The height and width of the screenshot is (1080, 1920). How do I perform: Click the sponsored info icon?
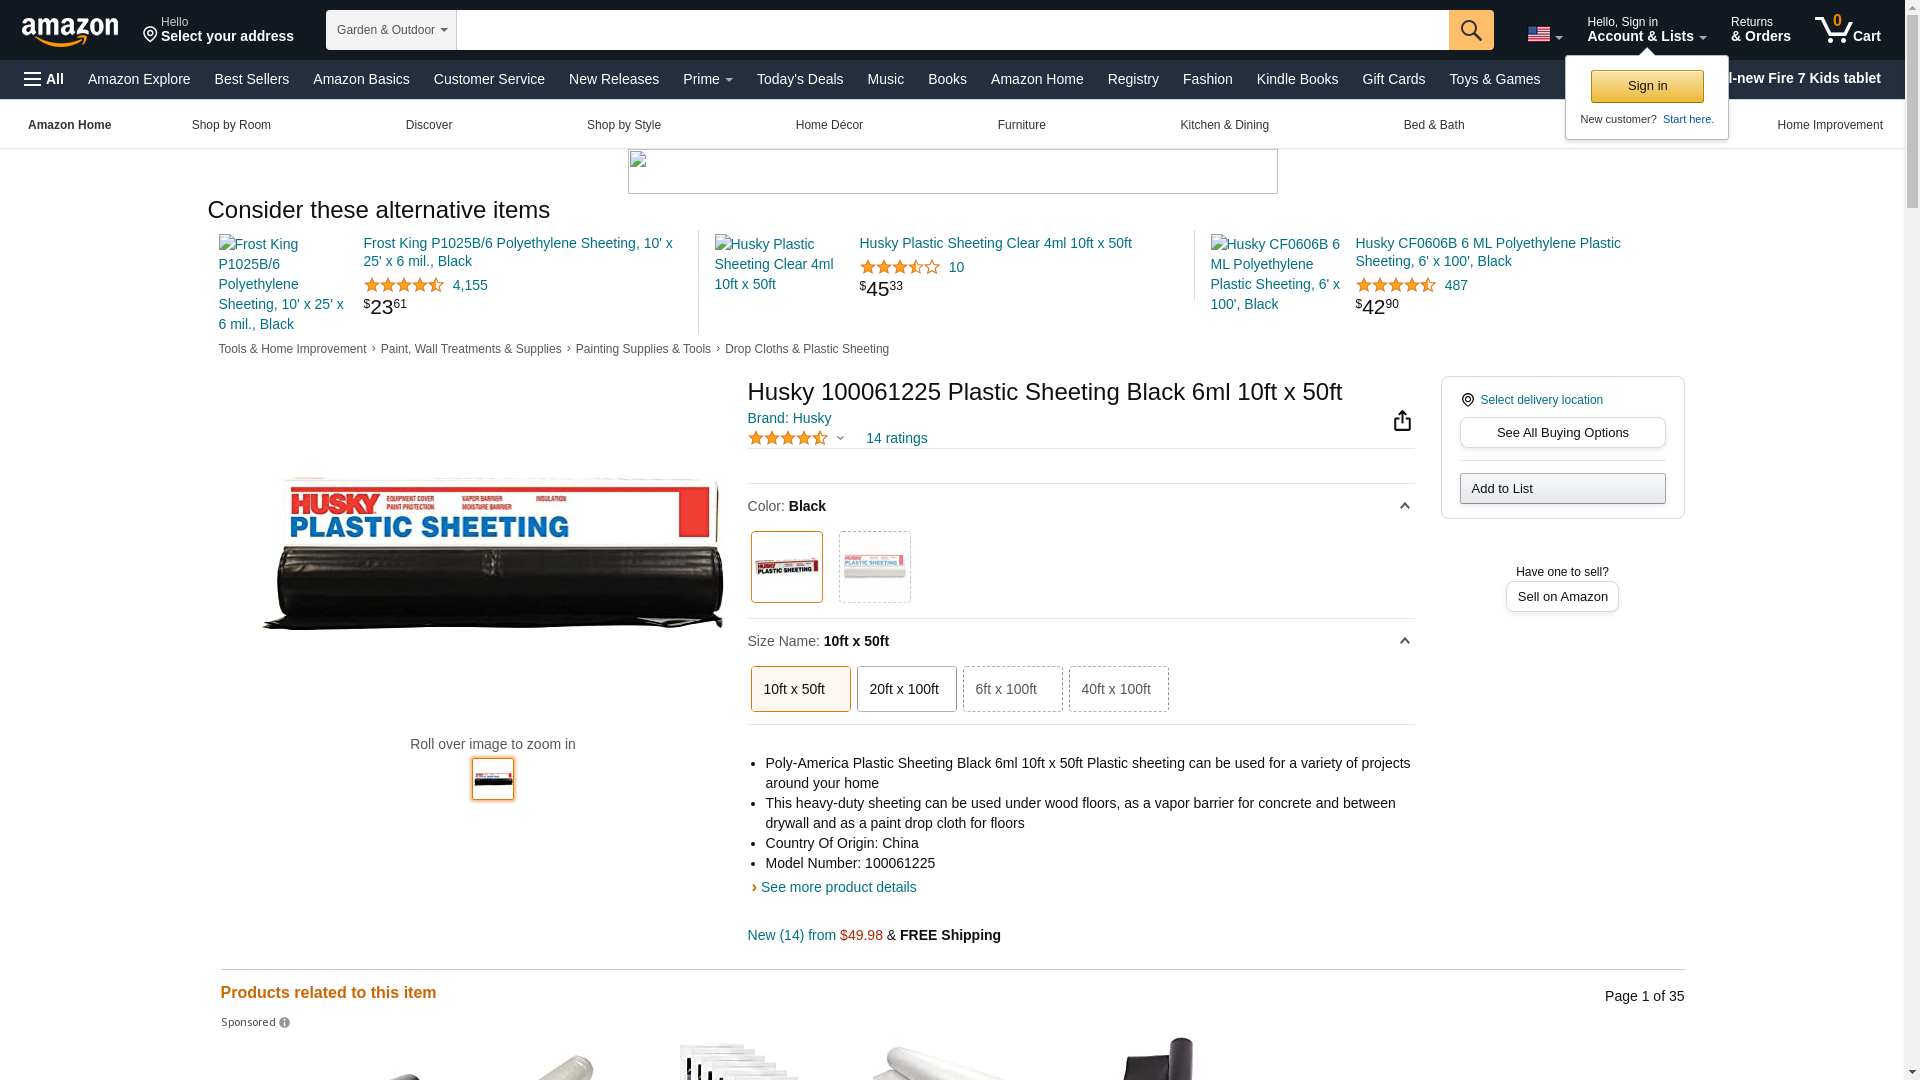click(285, 1023)
